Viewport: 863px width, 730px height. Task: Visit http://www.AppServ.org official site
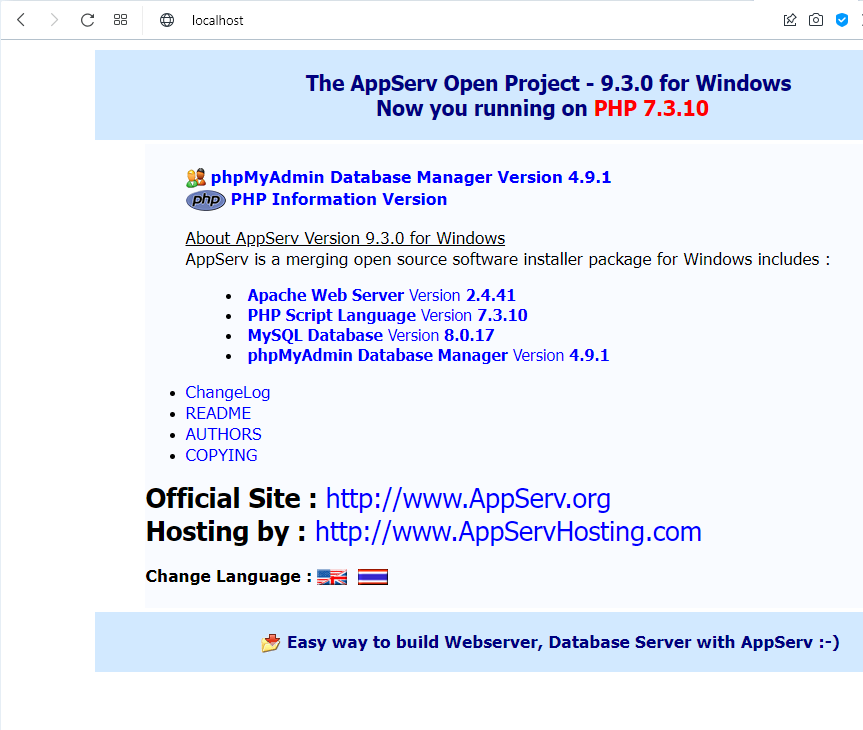pos(468,499)
